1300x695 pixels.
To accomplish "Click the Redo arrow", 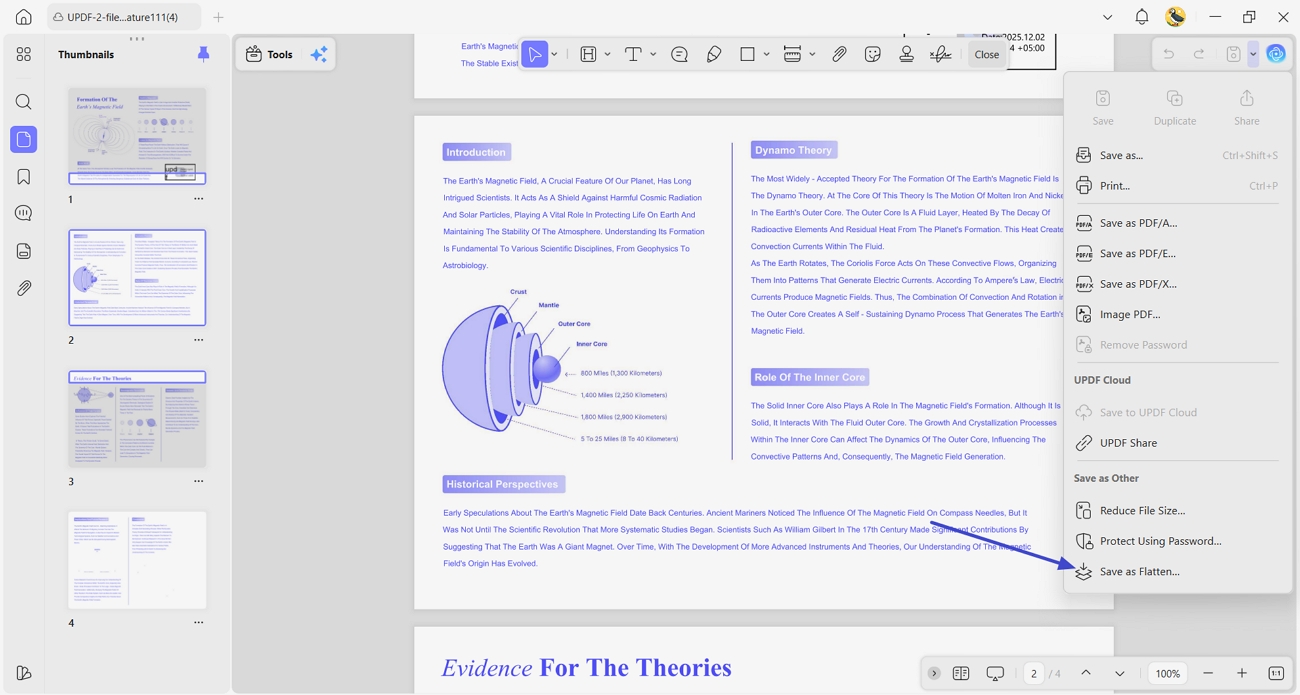I will [1199, 54].
